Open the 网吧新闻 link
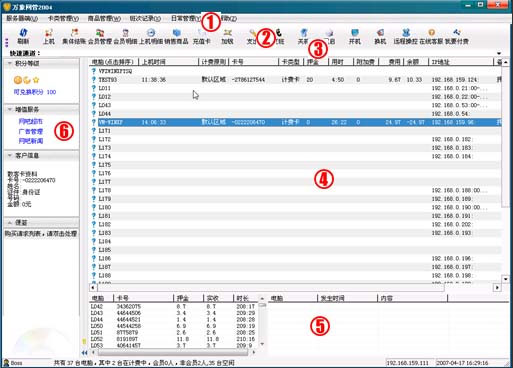Image resolution: width=513 pixels, height=368 pixels. pyautogui.click(x=31, y=141)
